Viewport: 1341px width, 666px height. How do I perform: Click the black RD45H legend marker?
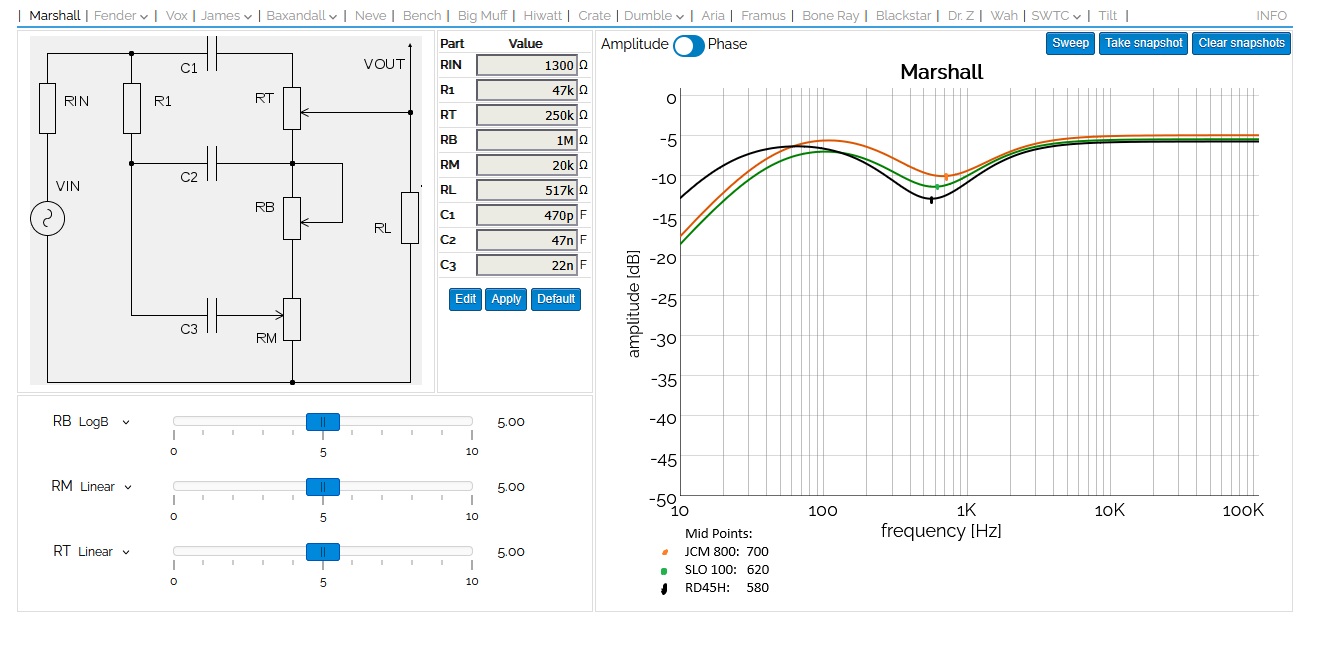[x=665, y=589]
